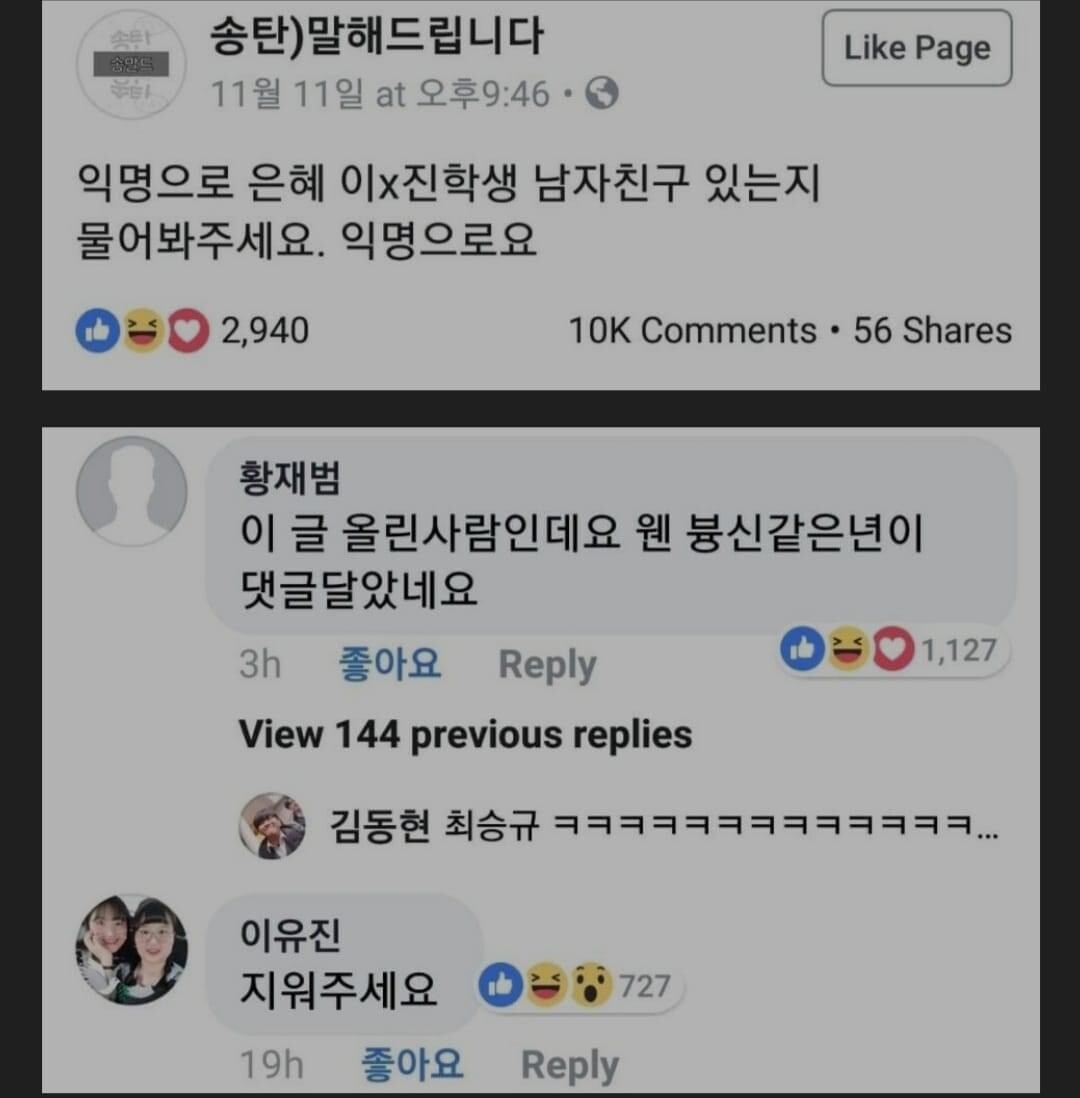Open the 송탄)말해드립니다 page avatar
This screenshot has width=1080, height=1098.
pyautogui.click(x=131, y=64)
